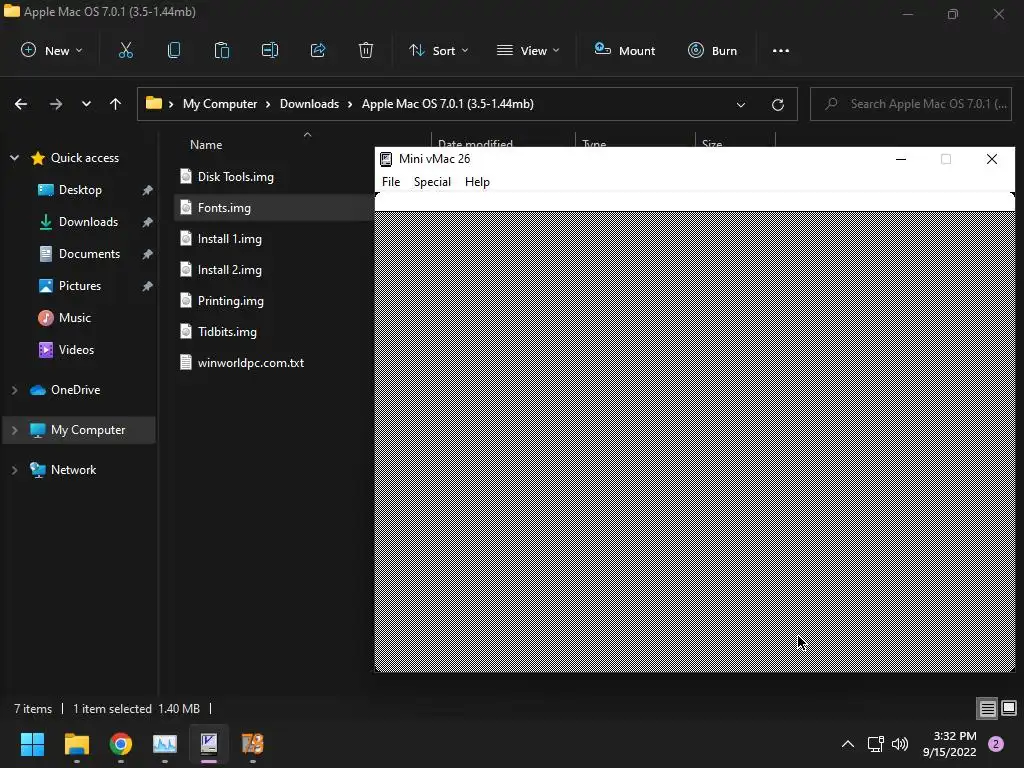Screen dimensions: 1024x768
Task: Unpin Documents using its pin icon
Action: [x=148, y=254]
